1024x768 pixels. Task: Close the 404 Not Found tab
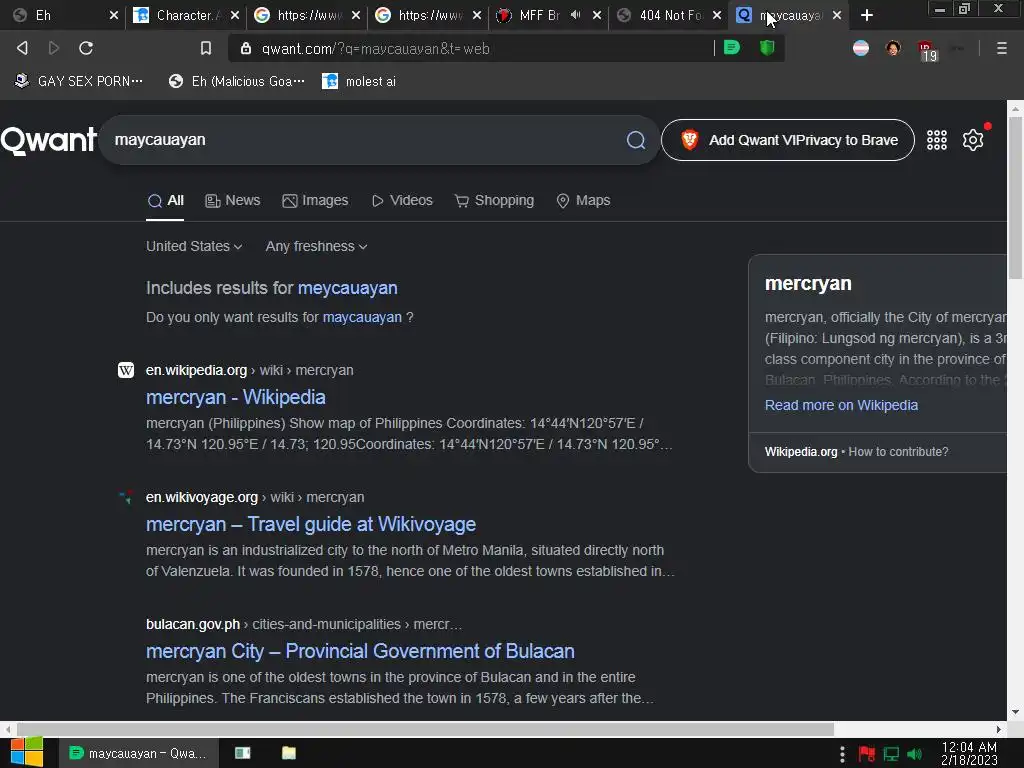pos(716,15)
